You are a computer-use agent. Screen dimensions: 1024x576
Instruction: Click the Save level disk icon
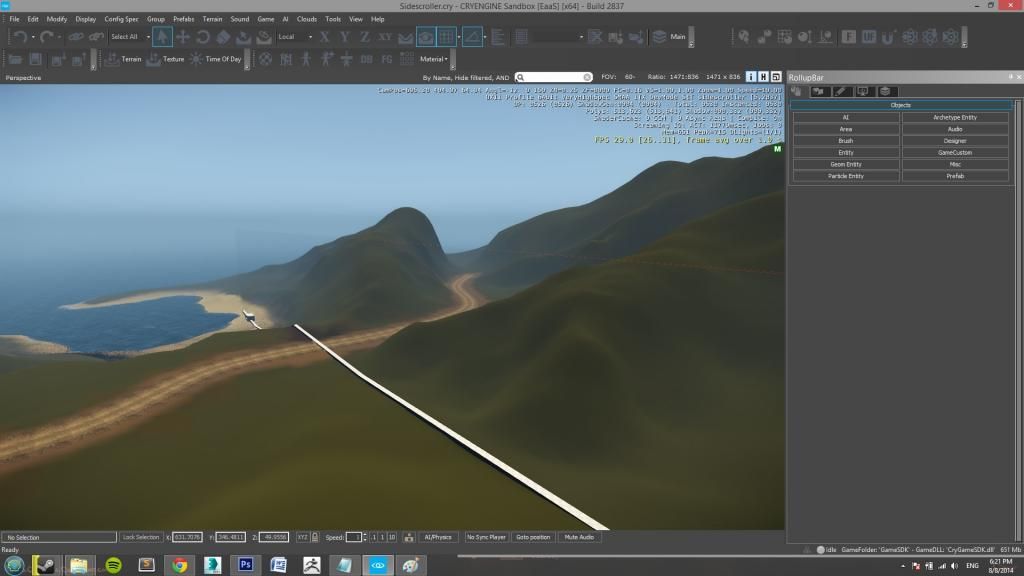35,59
